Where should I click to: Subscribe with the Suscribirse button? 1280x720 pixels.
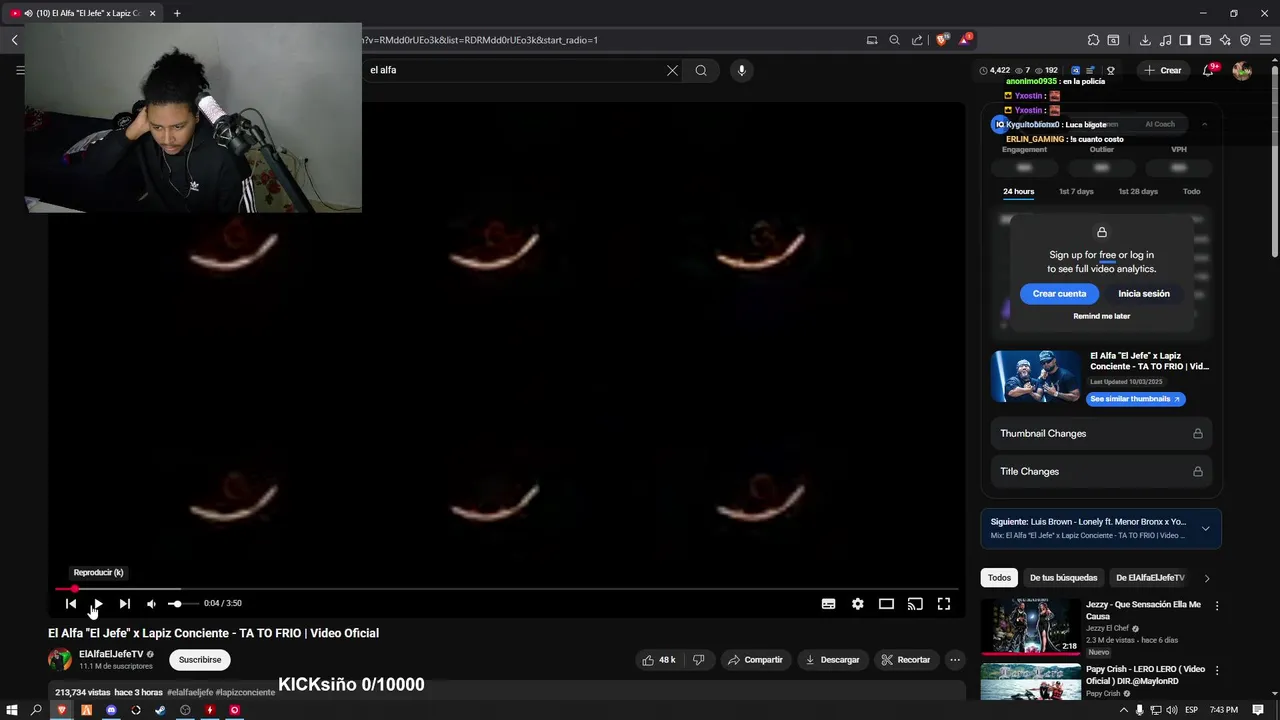(x=200, y=660)
